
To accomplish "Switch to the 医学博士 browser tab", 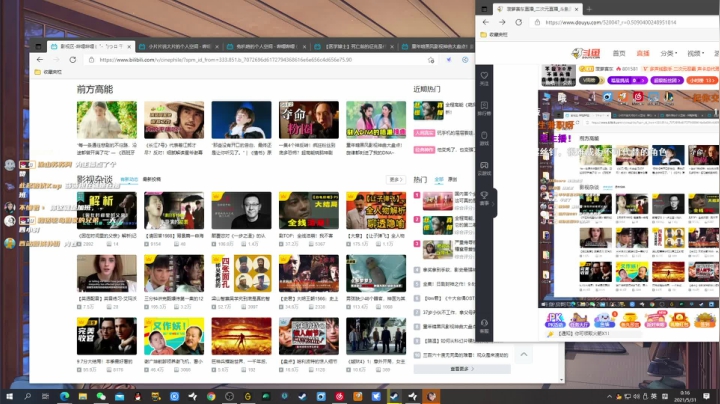I will [x=354, y=46].
